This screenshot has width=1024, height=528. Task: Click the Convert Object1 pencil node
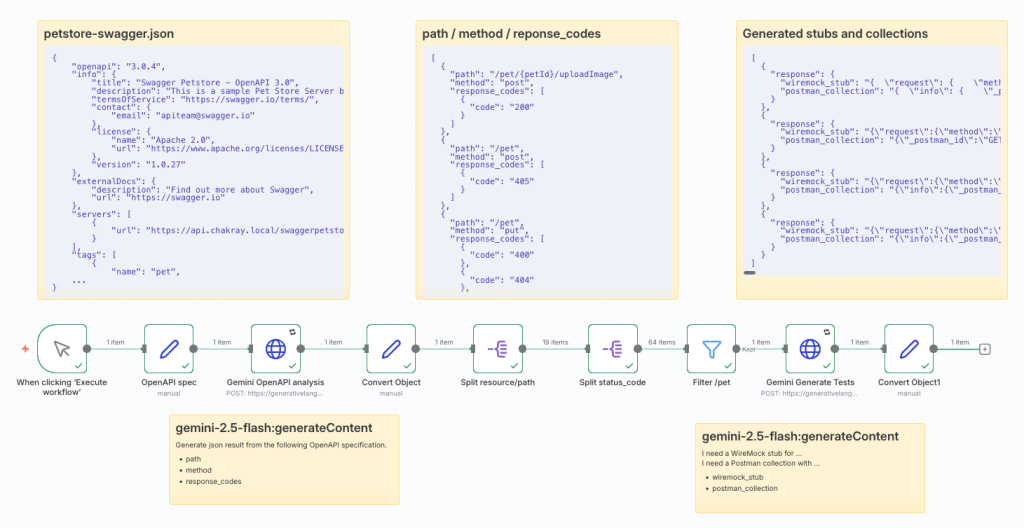coord(909,348)
